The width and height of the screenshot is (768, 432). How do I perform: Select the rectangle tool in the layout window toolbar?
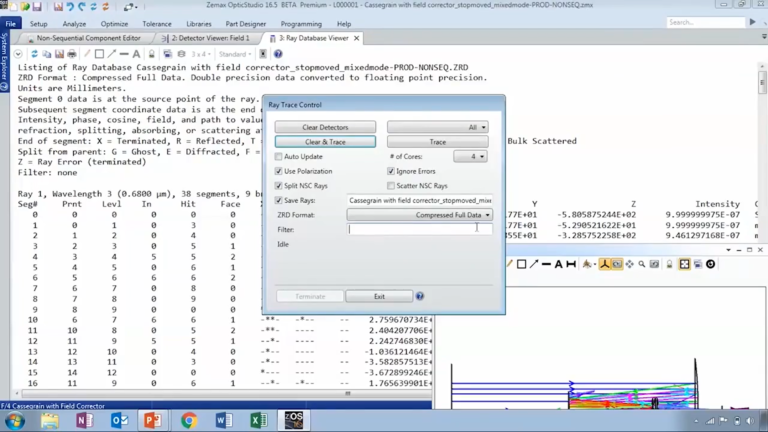(521, 264)
